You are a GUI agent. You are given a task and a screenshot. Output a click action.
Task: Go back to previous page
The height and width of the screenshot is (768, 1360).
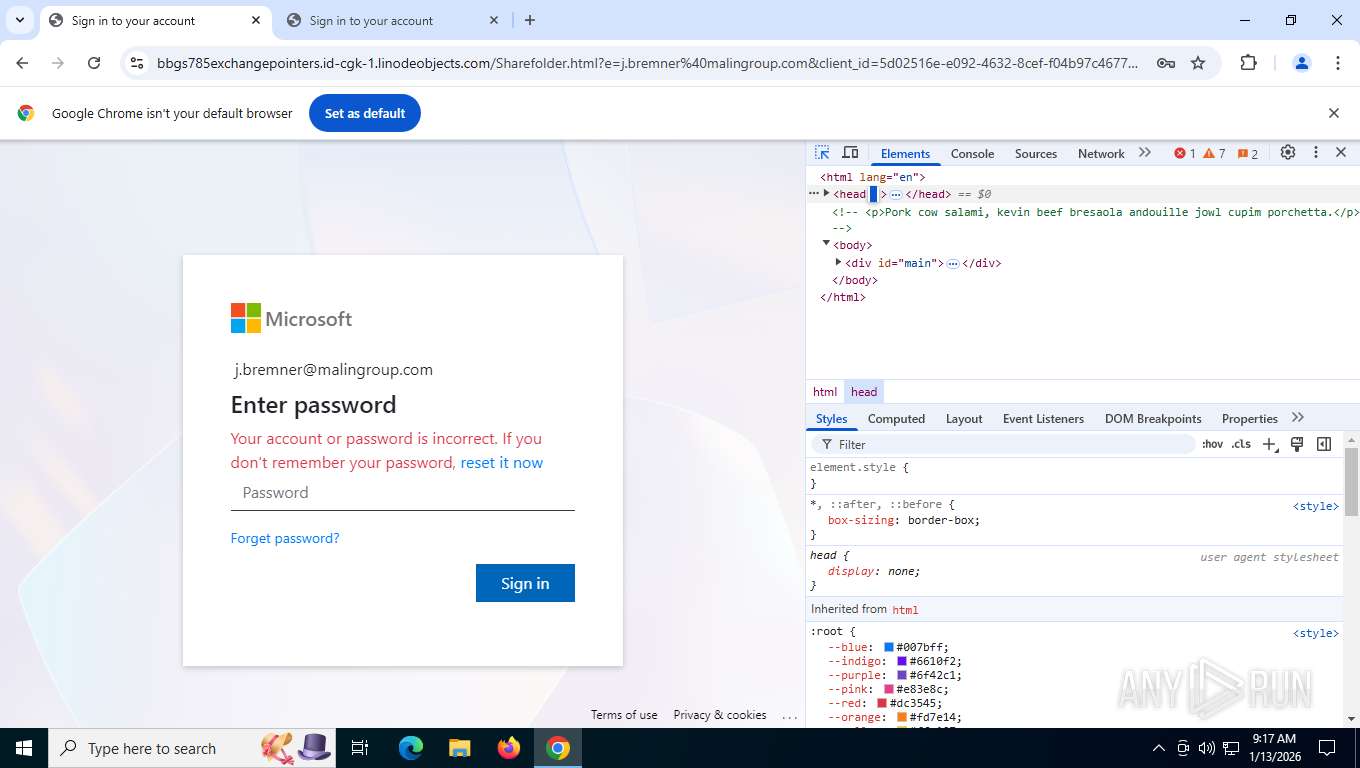pyautogui.click(x=22, y=63)
